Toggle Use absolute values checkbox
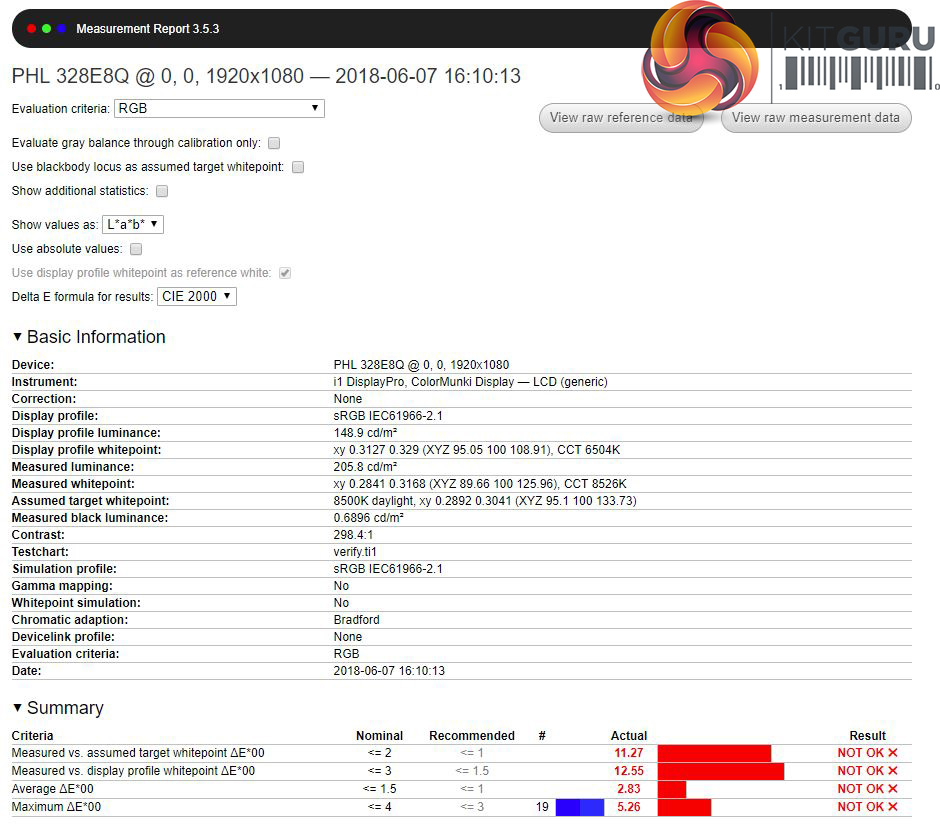This screenshot has height=829, width=940. pyautogui.click(x=136, y=249)
